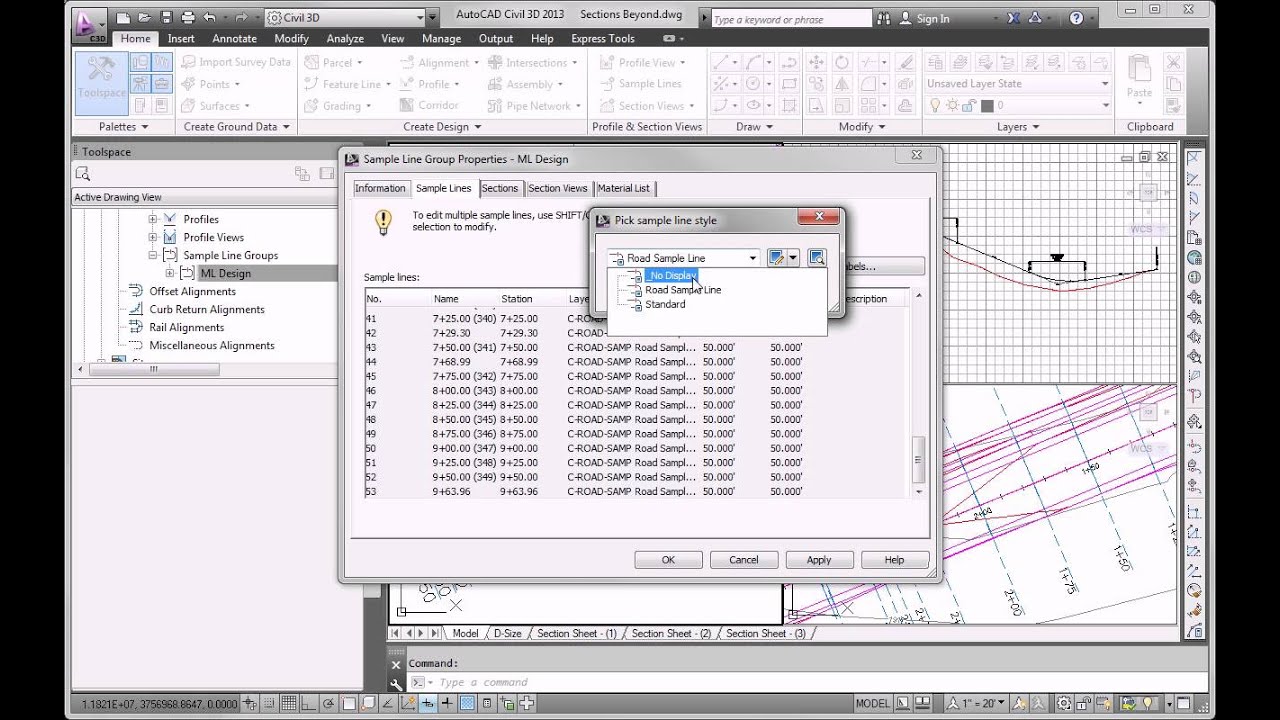Click the Move tool in Modify panel
The image size is (1280, 720).
(x=817, y=62)
